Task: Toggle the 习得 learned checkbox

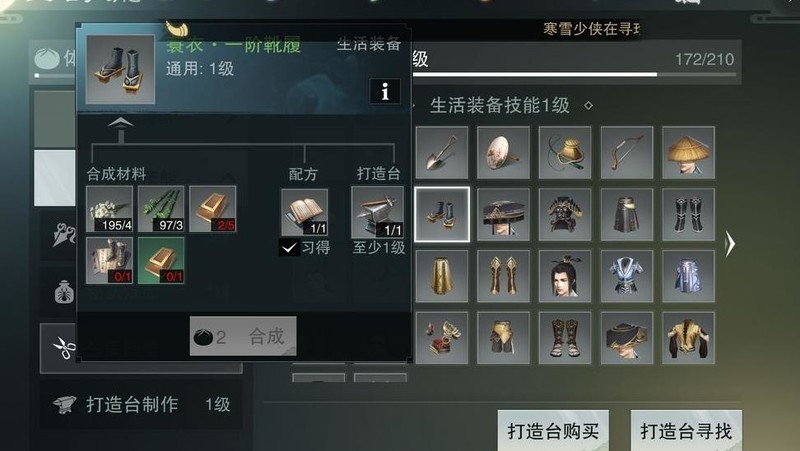Action: click(x=289, y=248)
